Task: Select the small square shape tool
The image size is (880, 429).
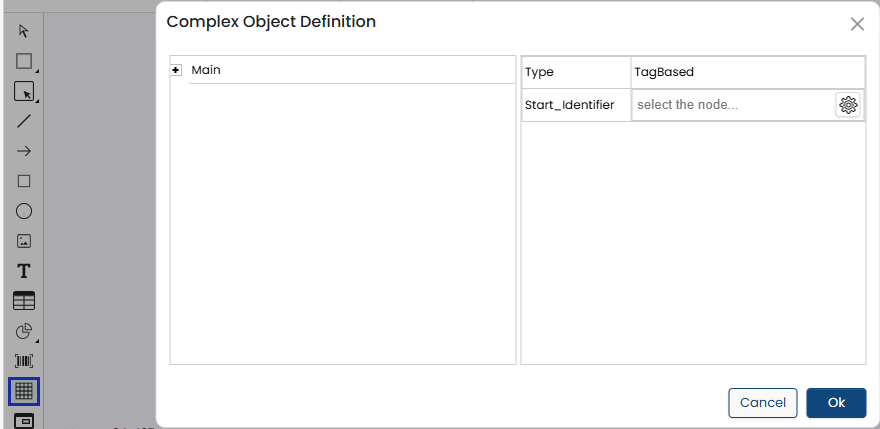Action: point(24,181)
